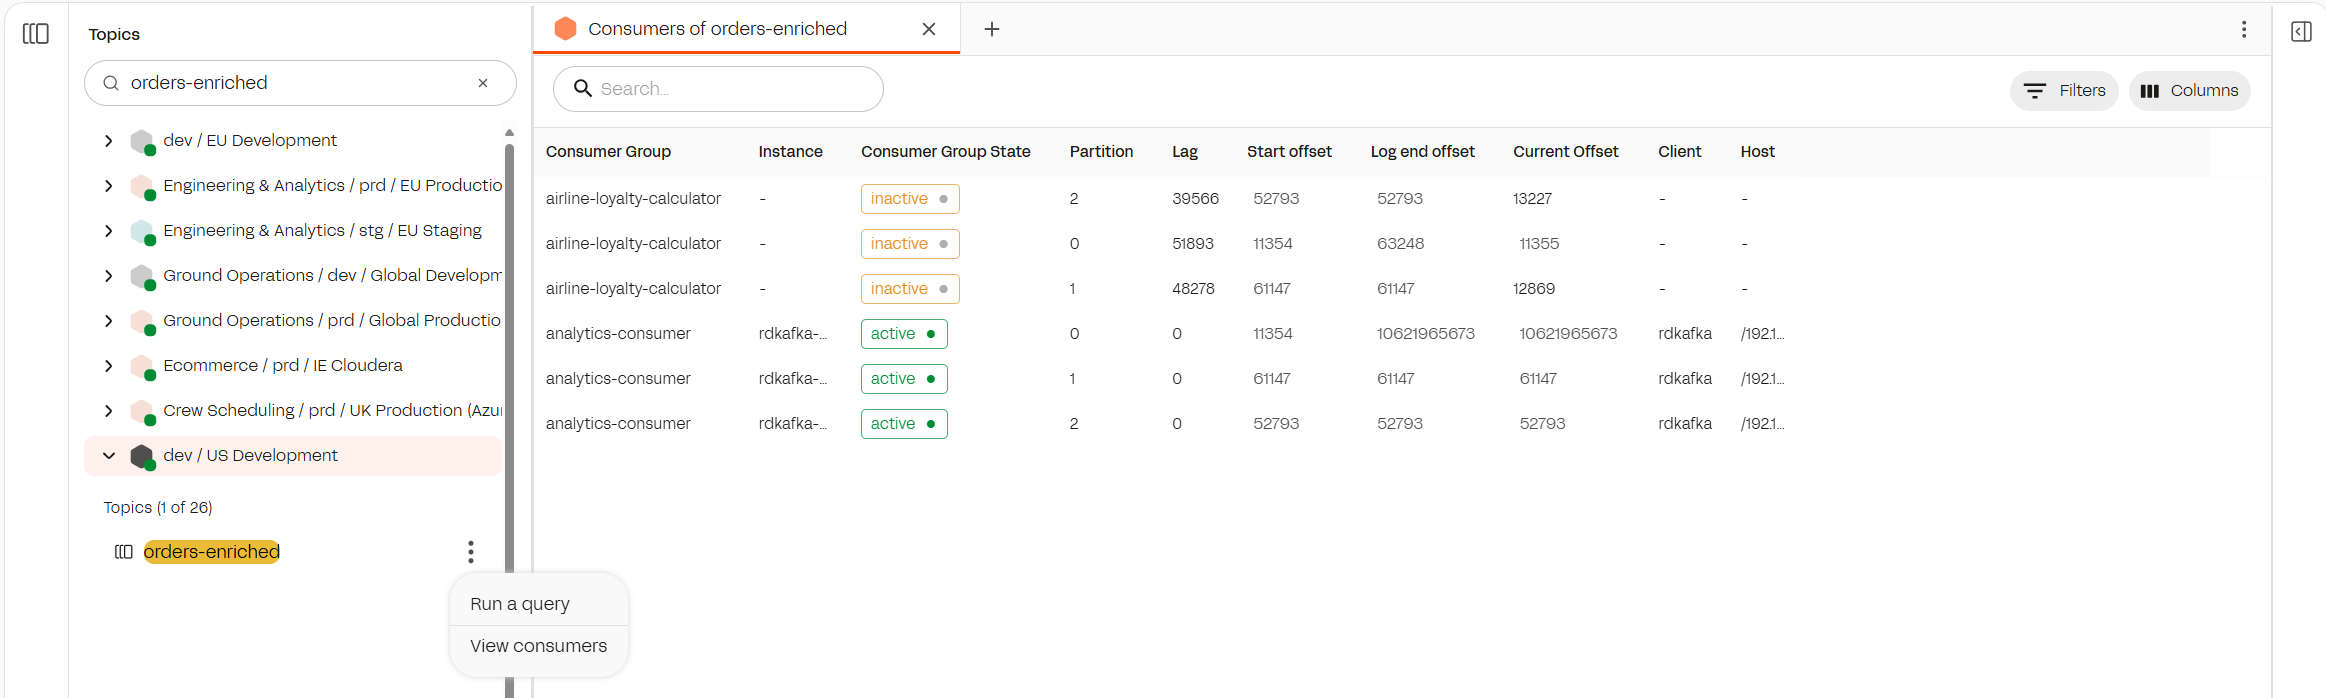Screen dimensions: 2326x698
Task: Click the consumer table Search field
Action: coord(730,89)
